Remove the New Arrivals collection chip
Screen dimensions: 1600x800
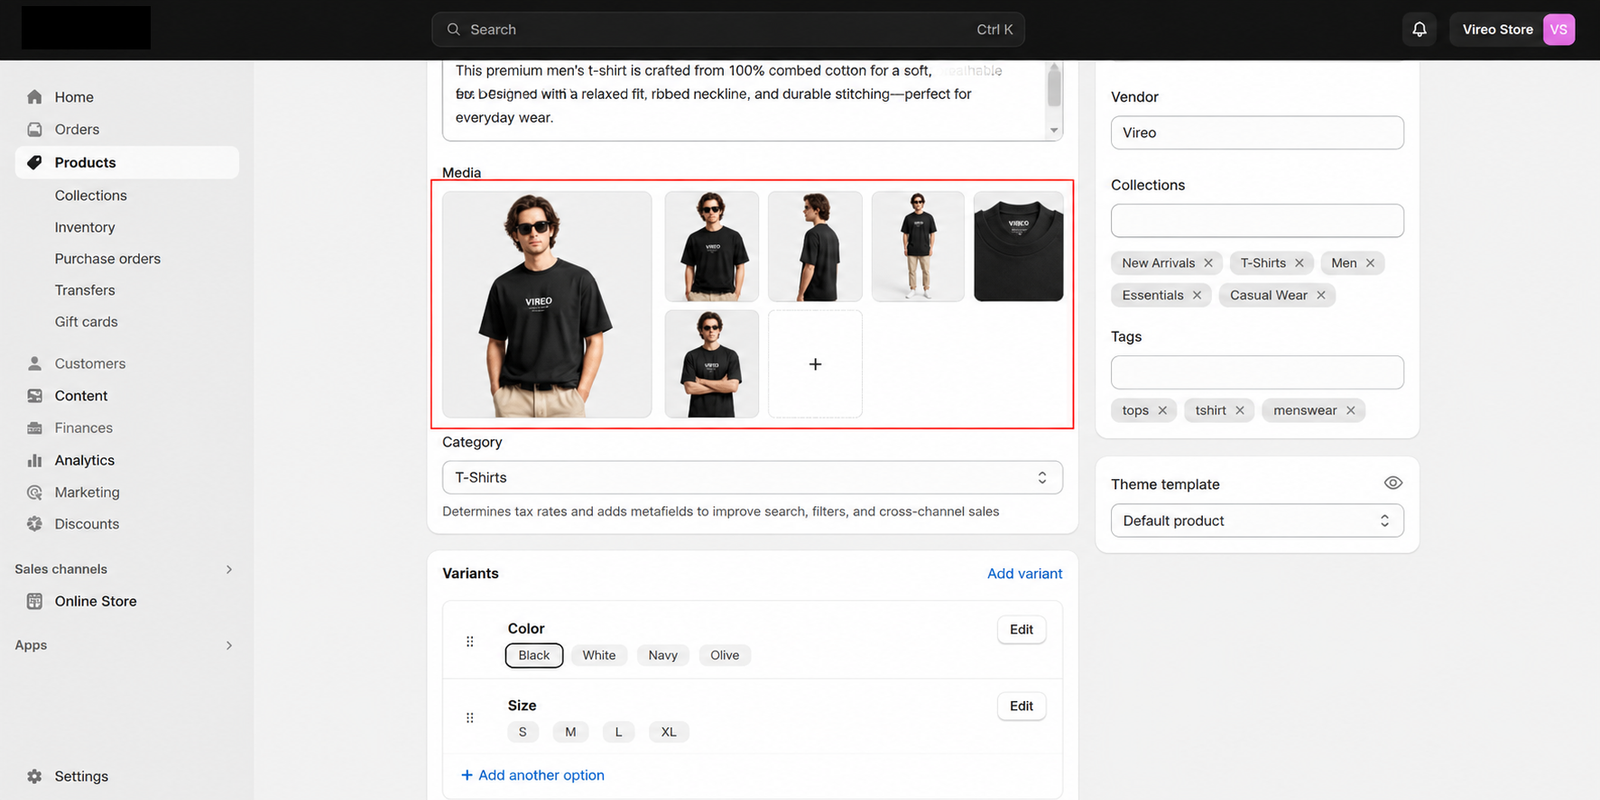pyautogui.click(x=1208, y=263)
